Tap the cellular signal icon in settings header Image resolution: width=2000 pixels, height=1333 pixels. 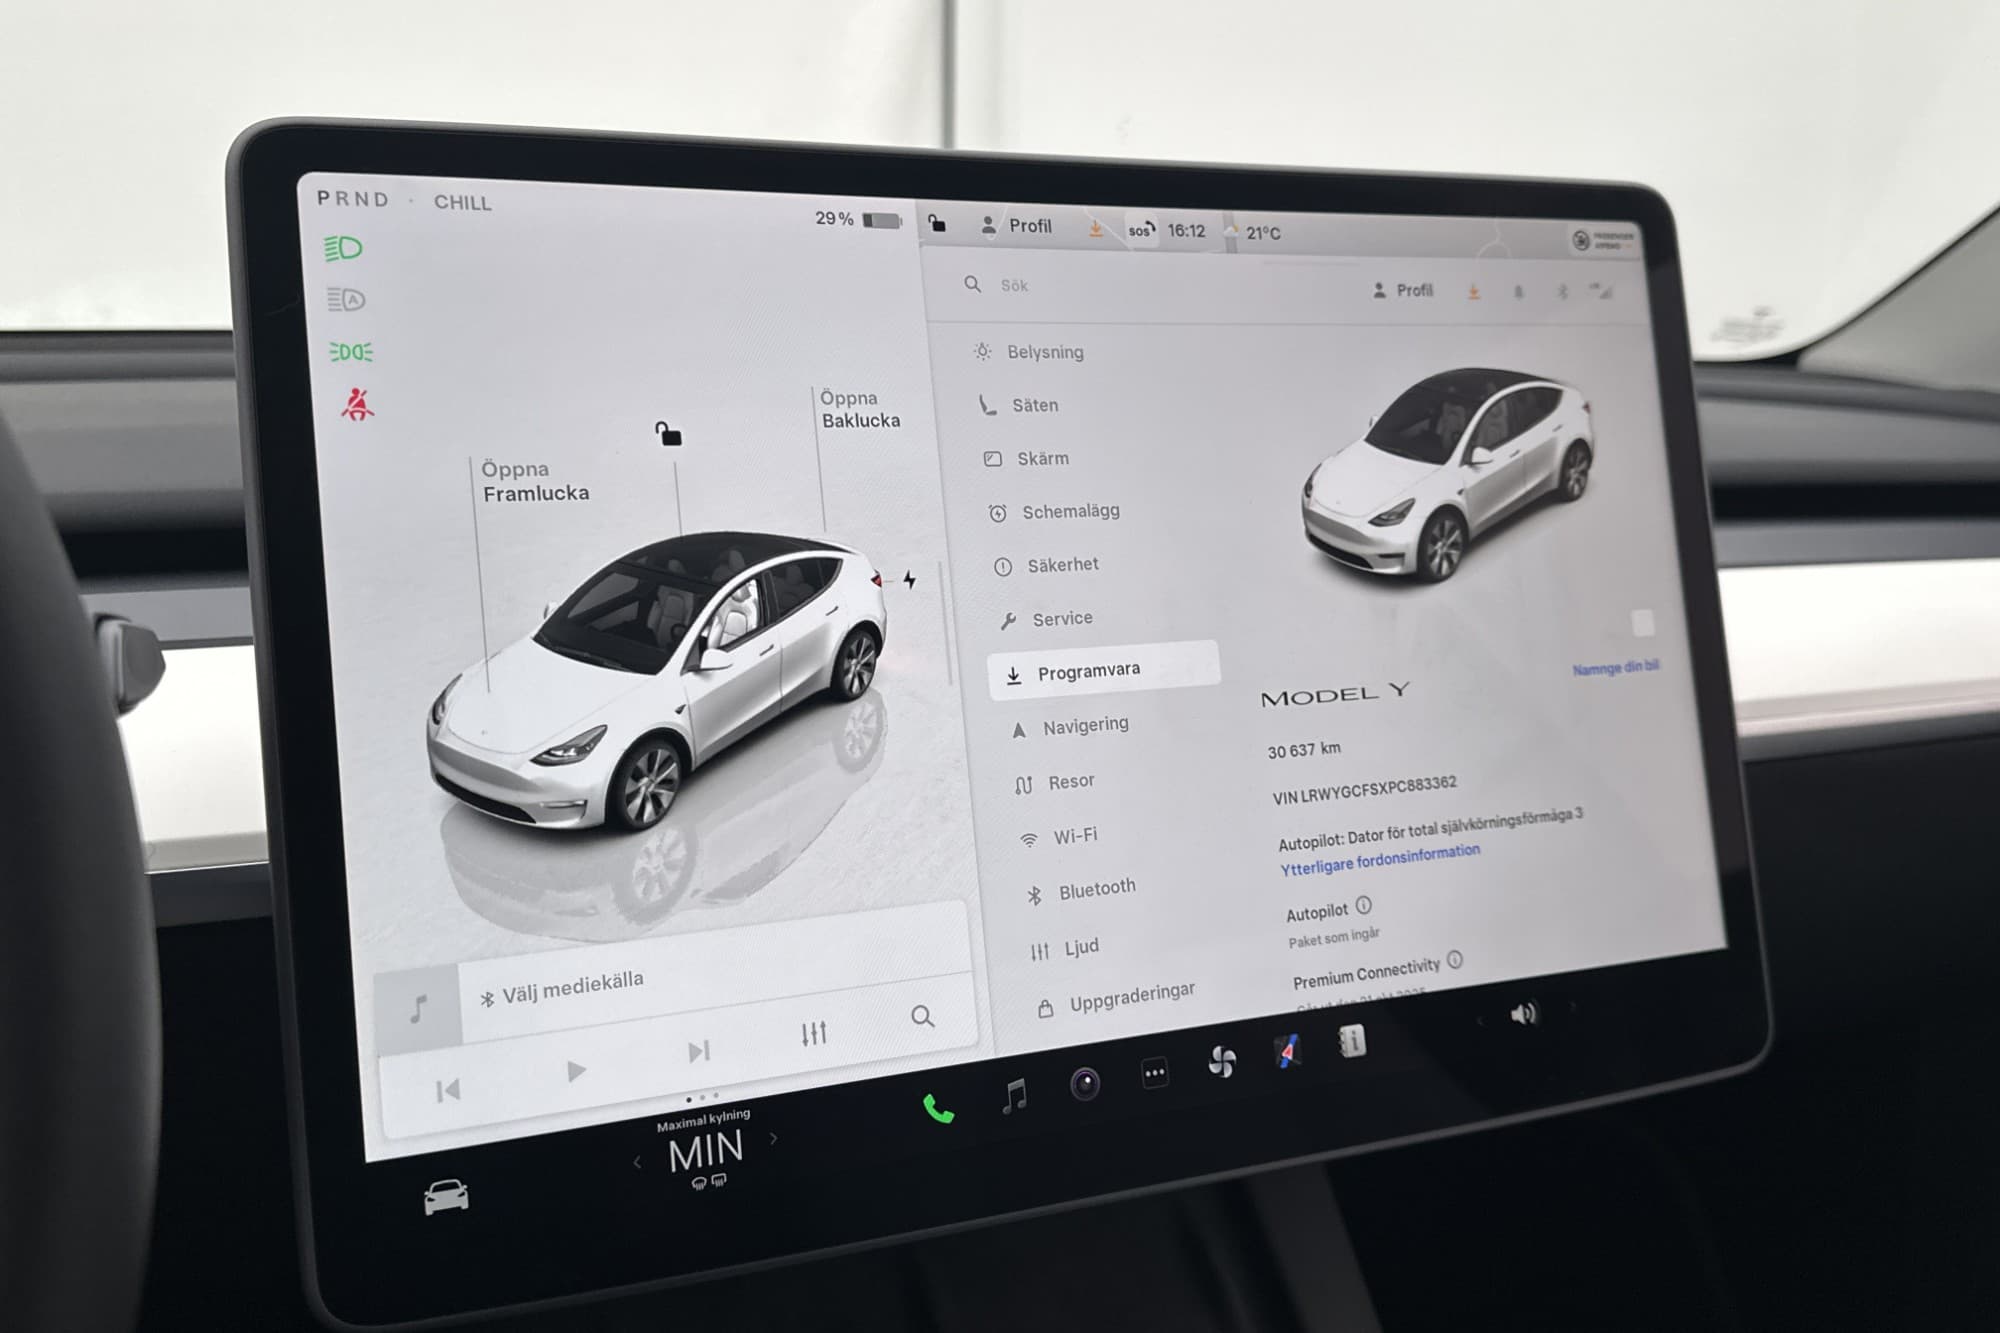click(x=1603, y=291)
